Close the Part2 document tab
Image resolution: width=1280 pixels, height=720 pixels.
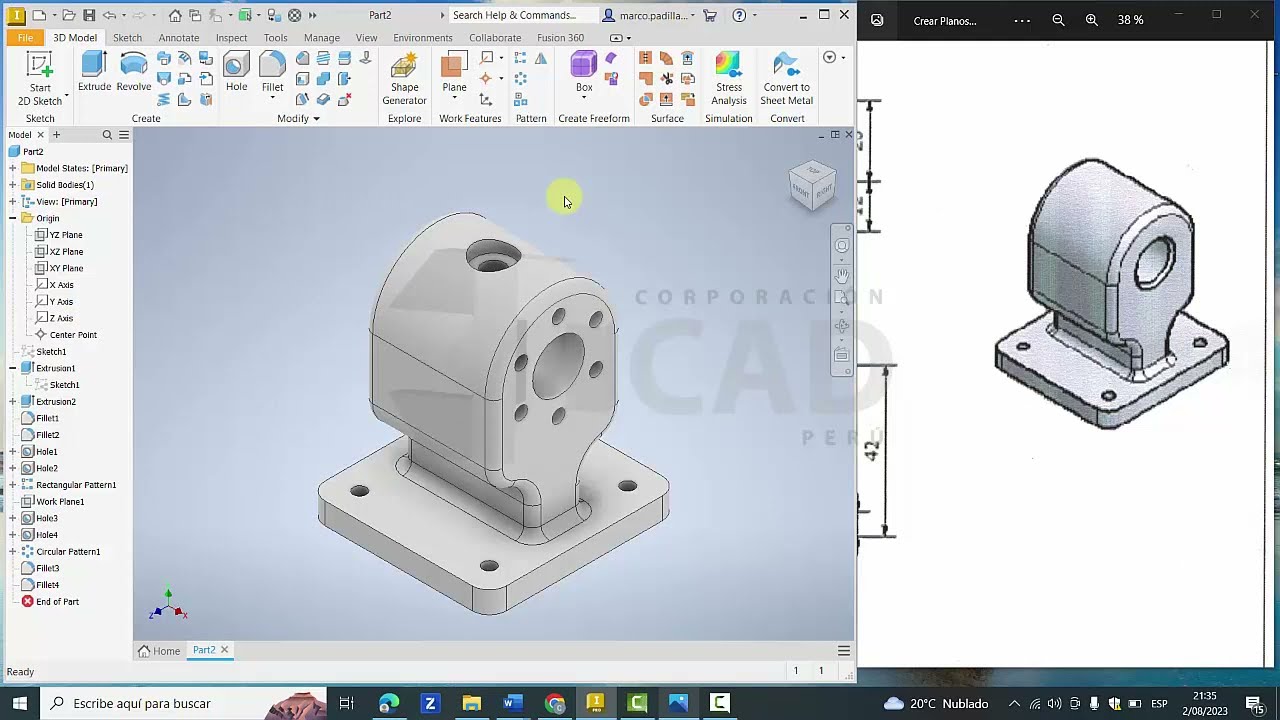click(224, 650)
